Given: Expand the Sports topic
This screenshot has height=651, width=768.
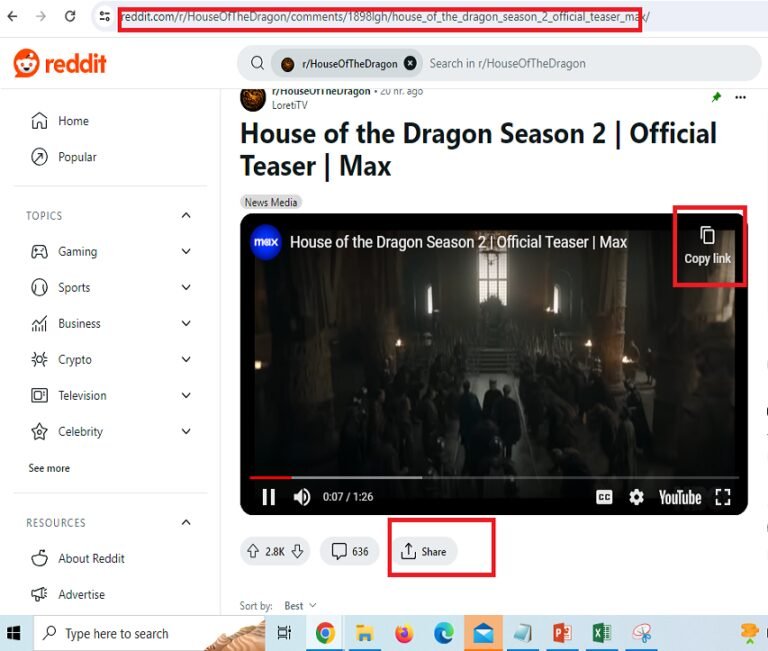Looking at the screenshot, I should coord(186,287).
